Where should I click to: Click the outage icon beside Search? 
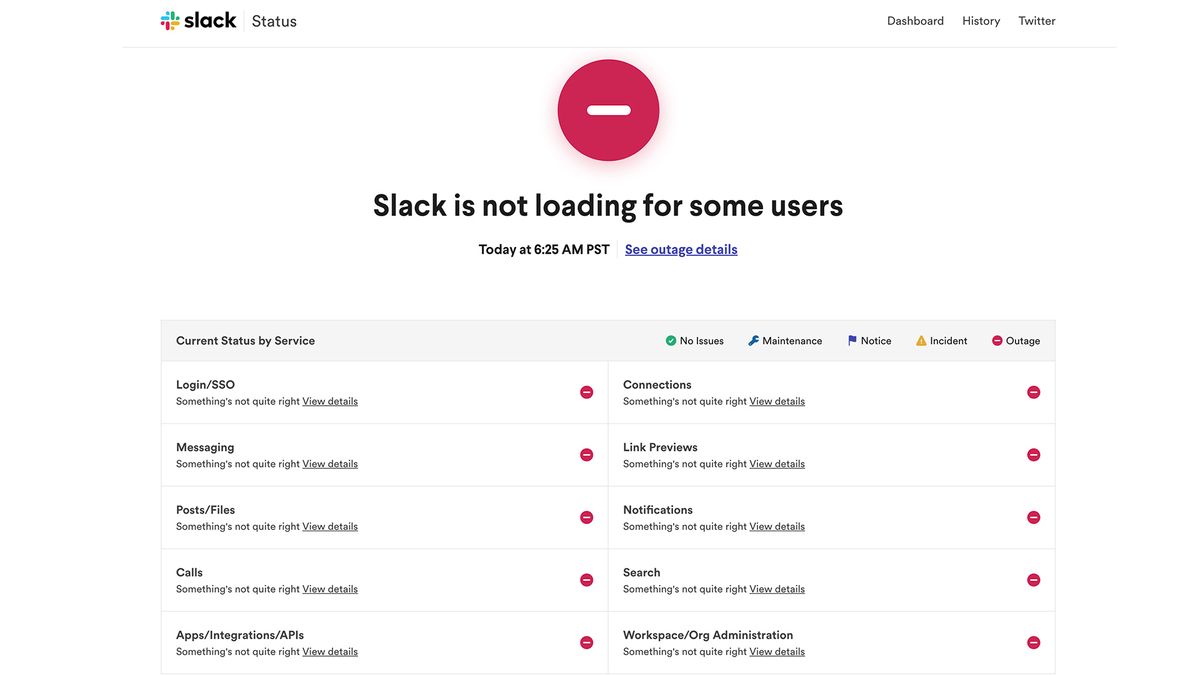coord(1033,578)
